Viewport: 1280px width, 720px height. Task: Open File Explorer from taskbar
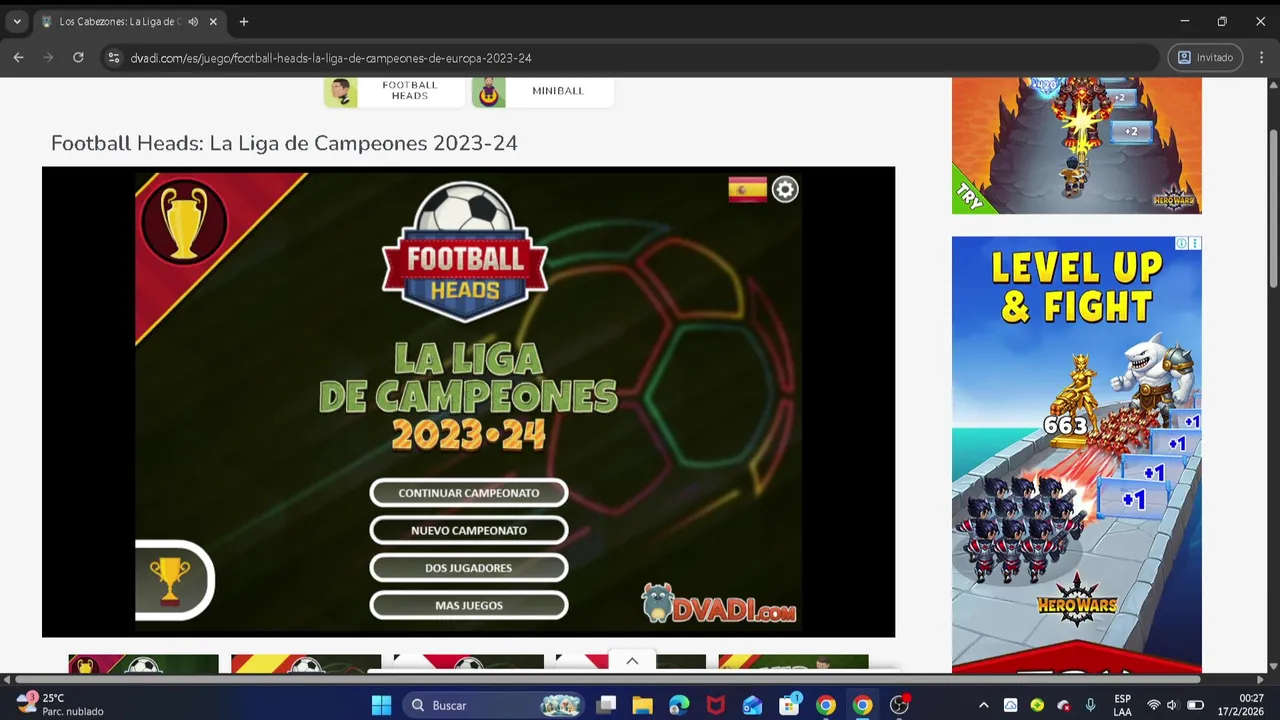coord(642,705)
